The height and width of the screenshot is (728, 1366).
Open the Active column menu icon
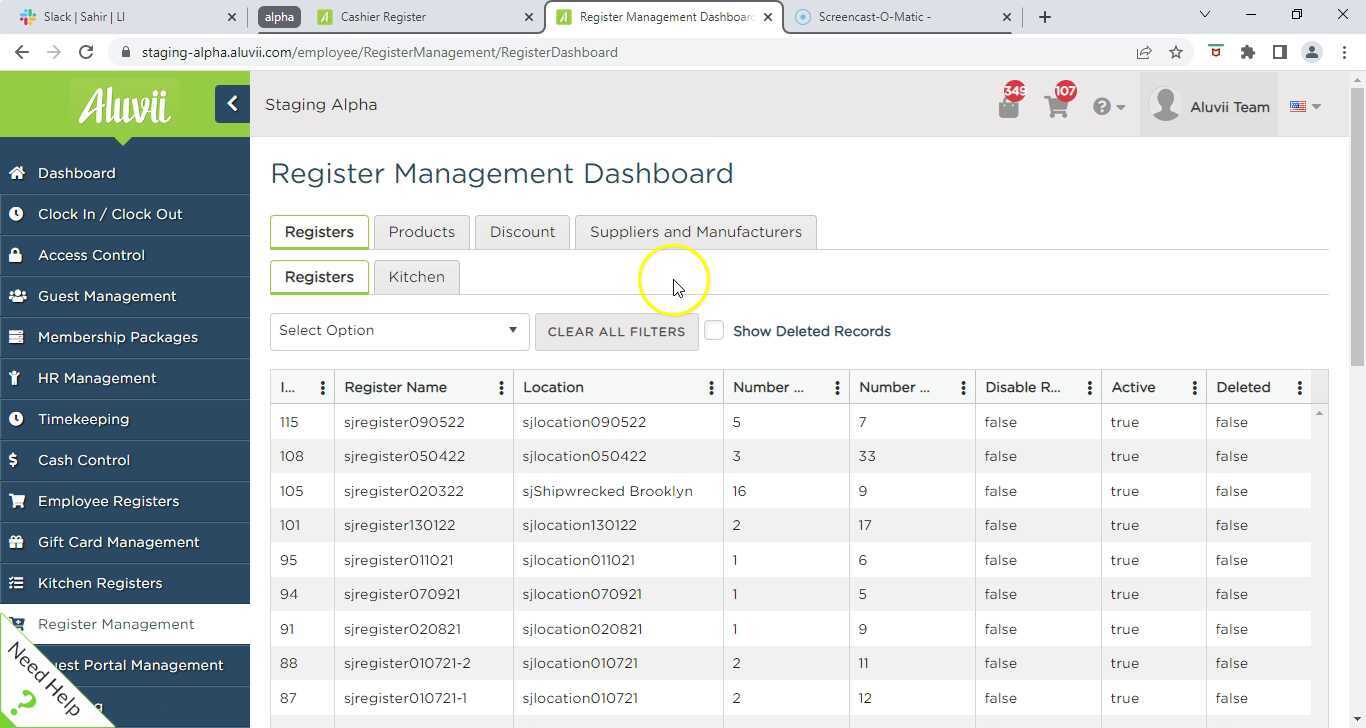click(x=1194, y=388)
